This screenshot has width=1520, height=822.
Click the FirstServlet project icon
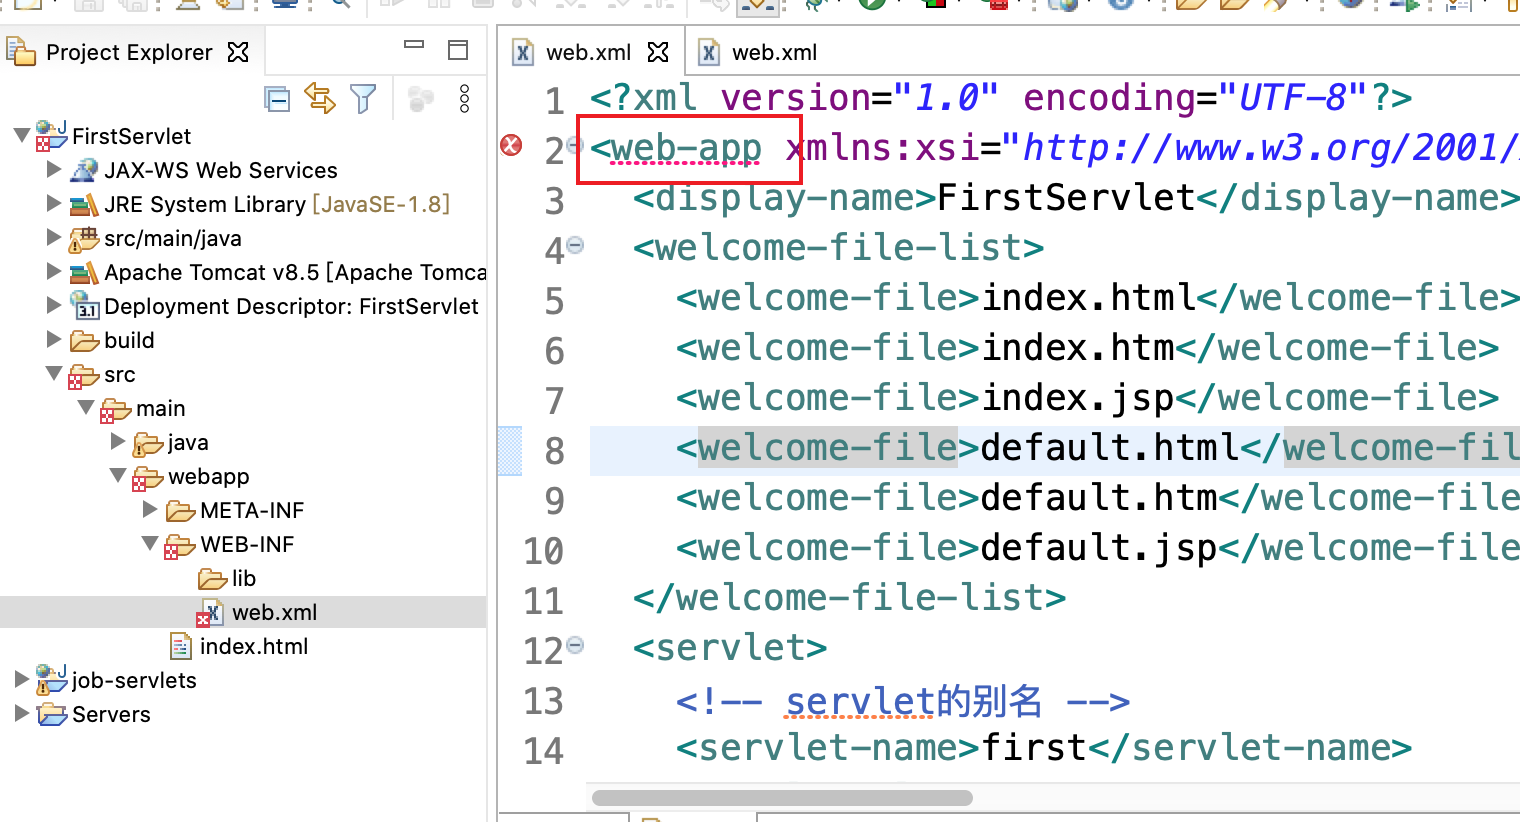(x=51, y=135)
